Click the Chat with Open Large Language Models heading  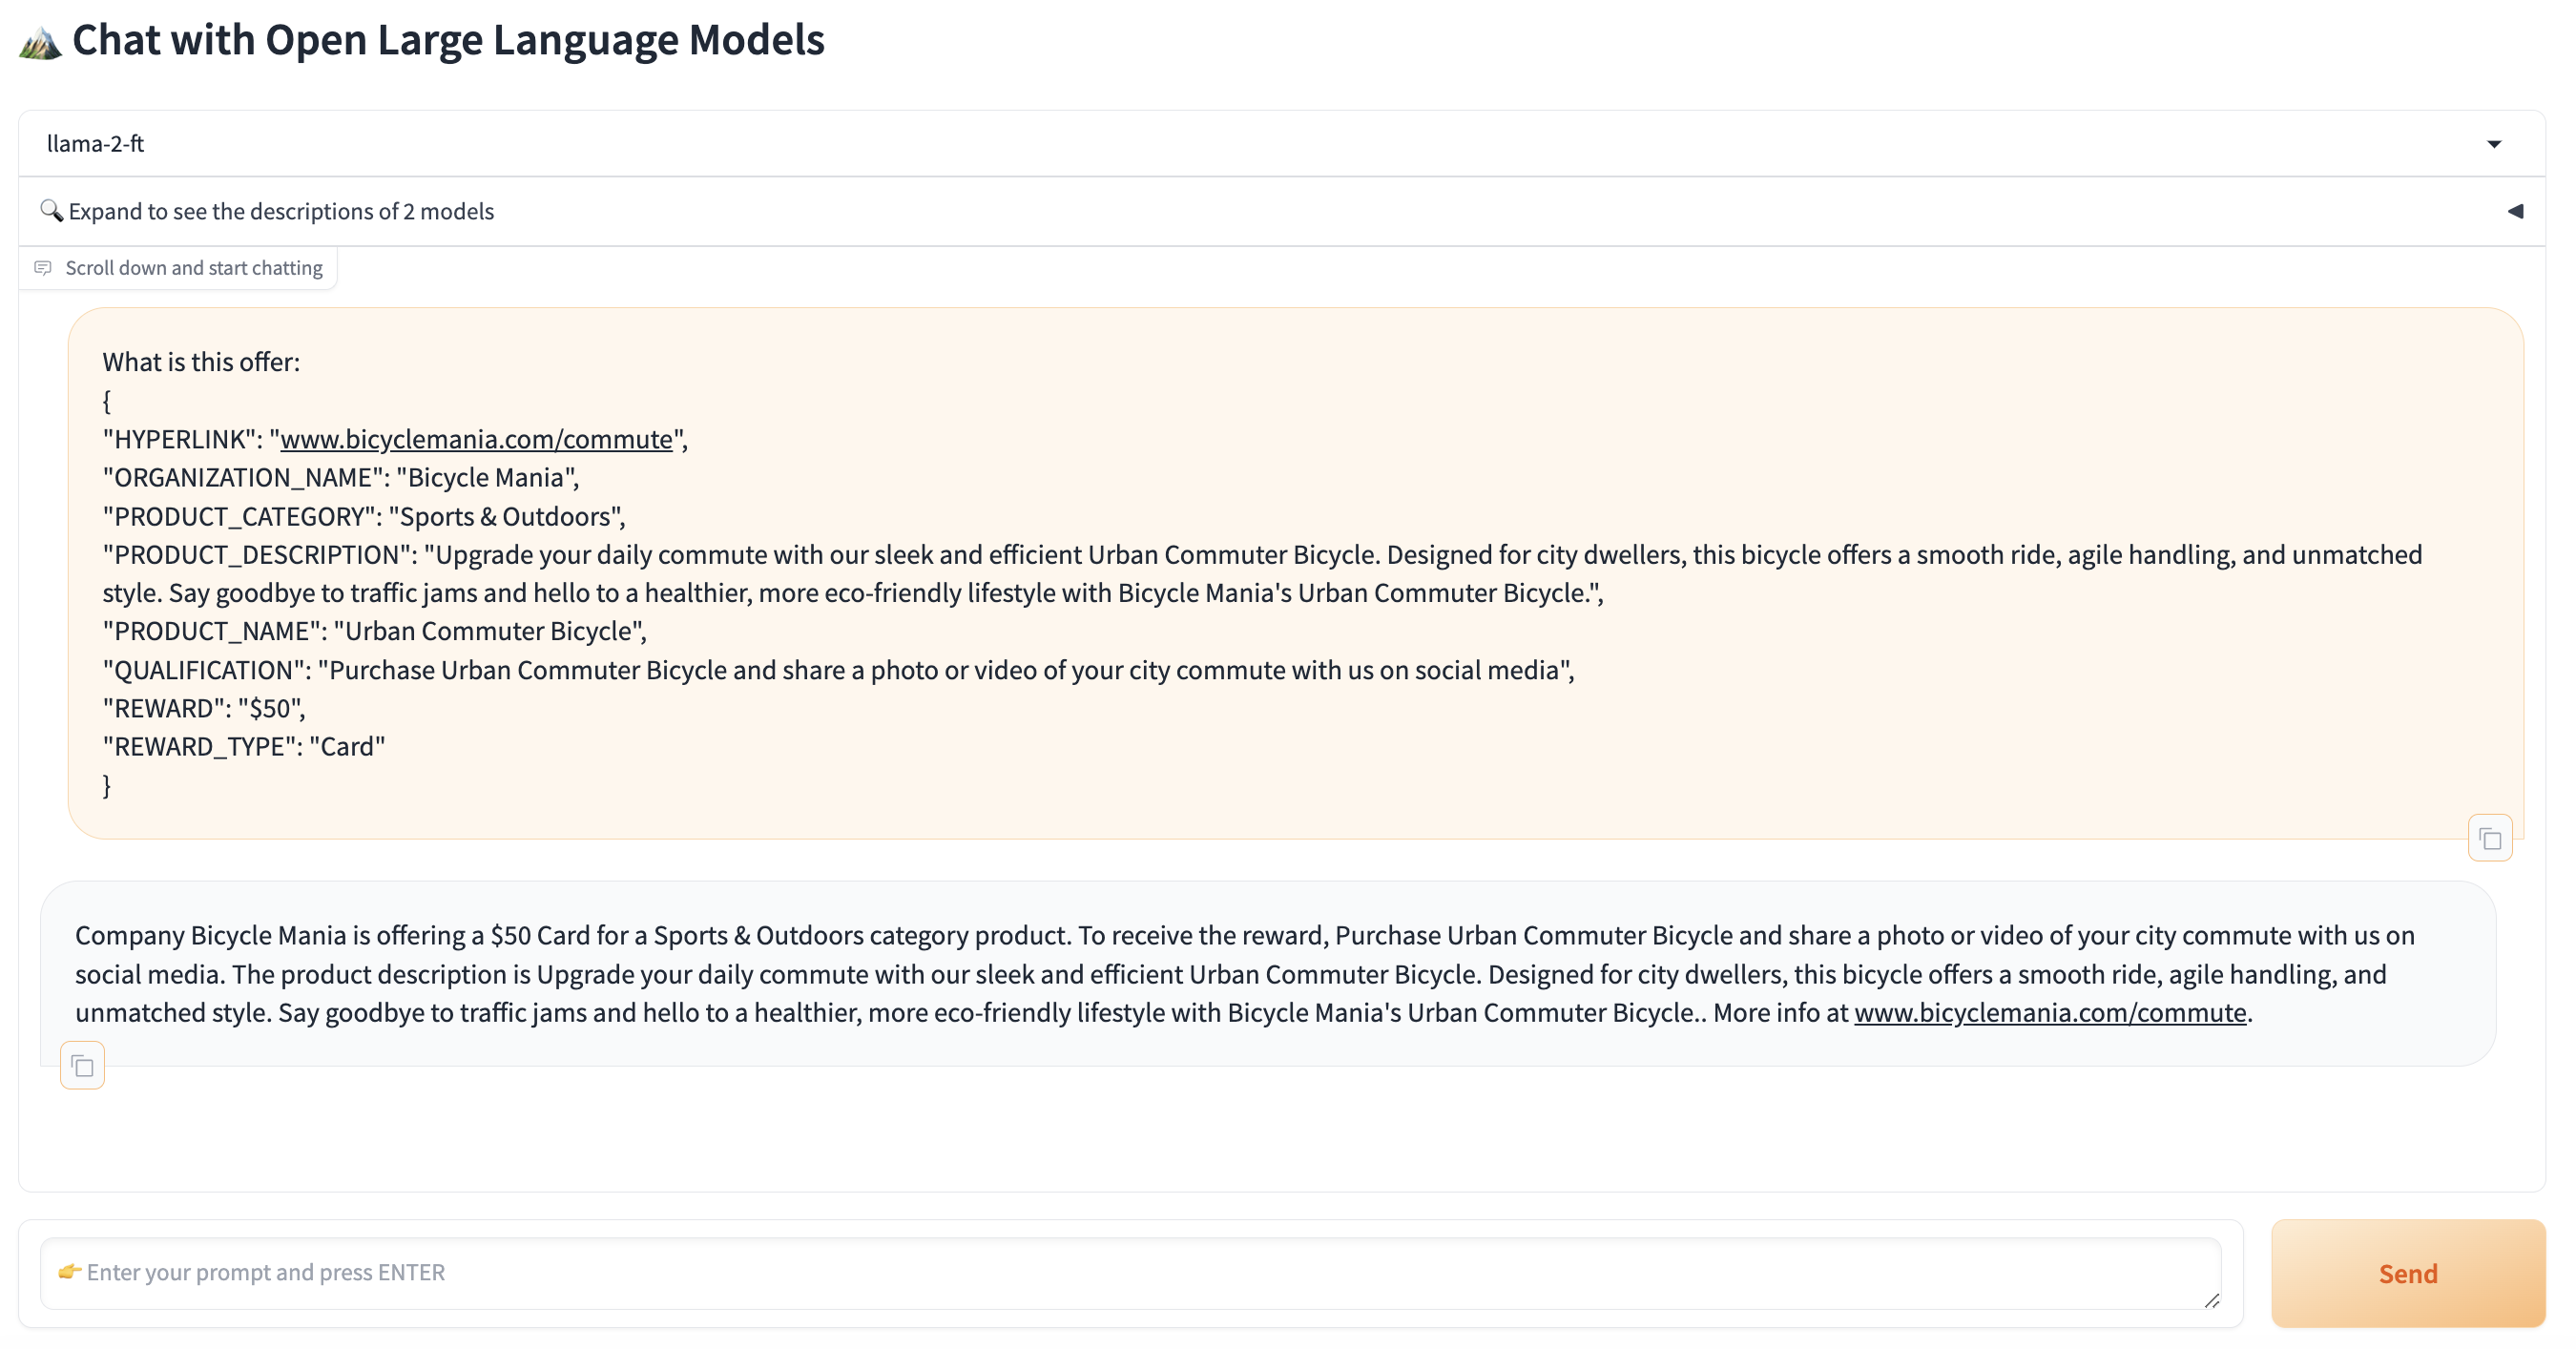(448, 40)
